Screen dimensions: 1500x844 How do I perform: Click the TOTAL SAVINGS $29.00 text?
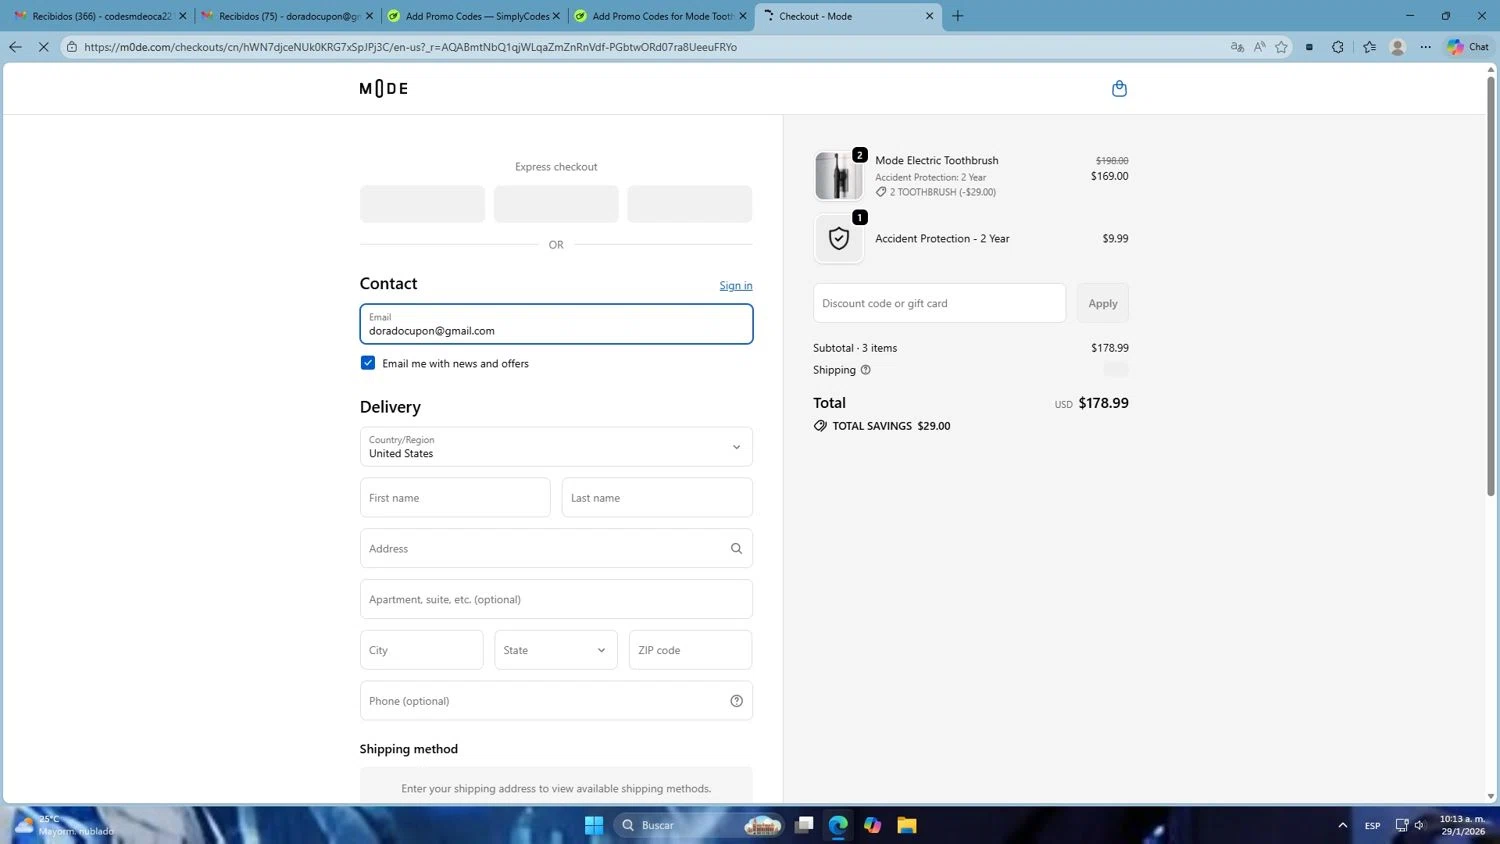(x=891, y=426)
